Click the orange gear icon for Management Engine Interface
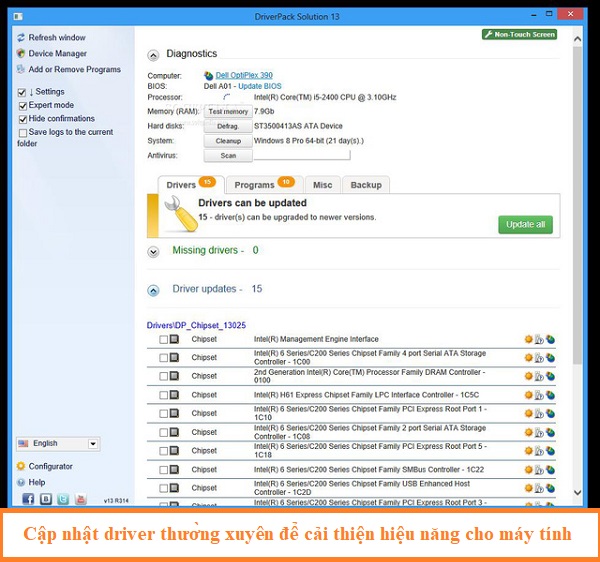Viewport: 600px width, 562px height. coord(529,340)
